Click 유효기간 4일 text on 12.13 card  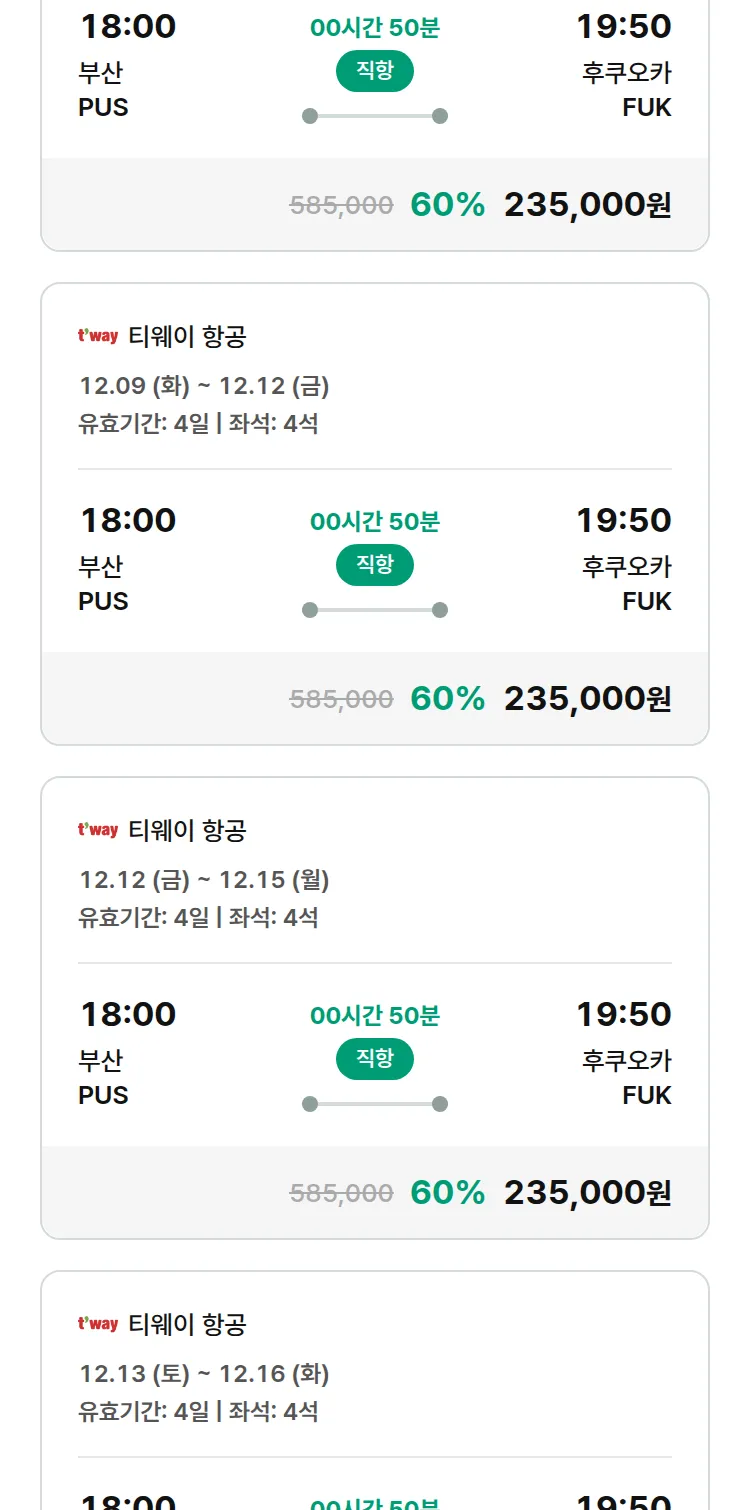(x=144, y=1412)
